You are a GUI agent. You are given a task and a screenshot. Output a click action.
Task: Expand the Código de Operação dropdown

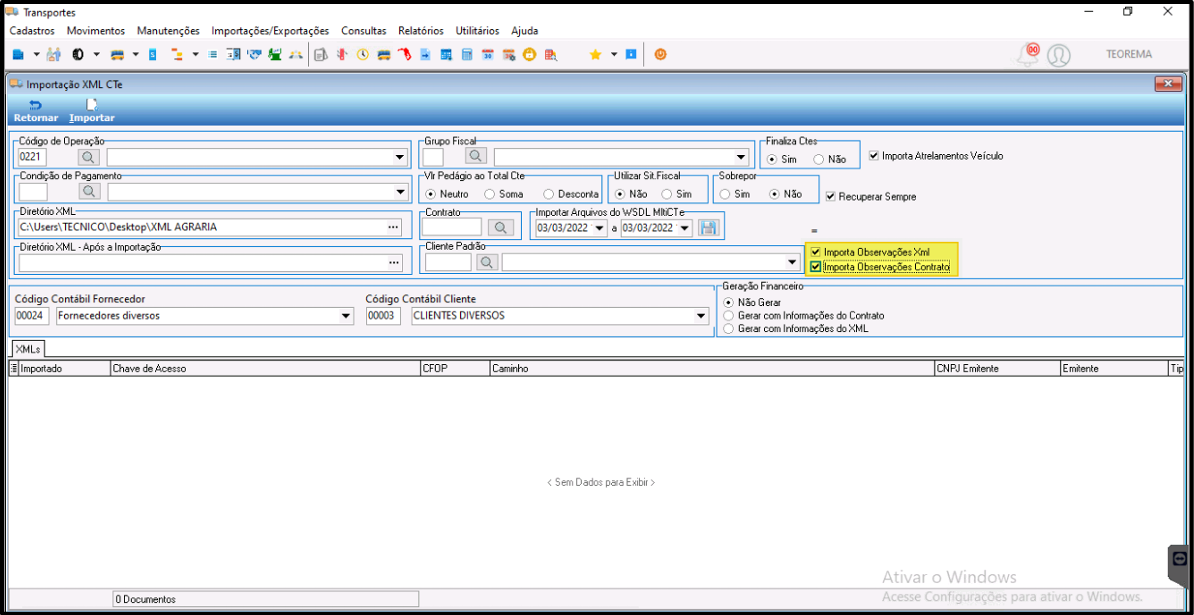coord(401,158)
